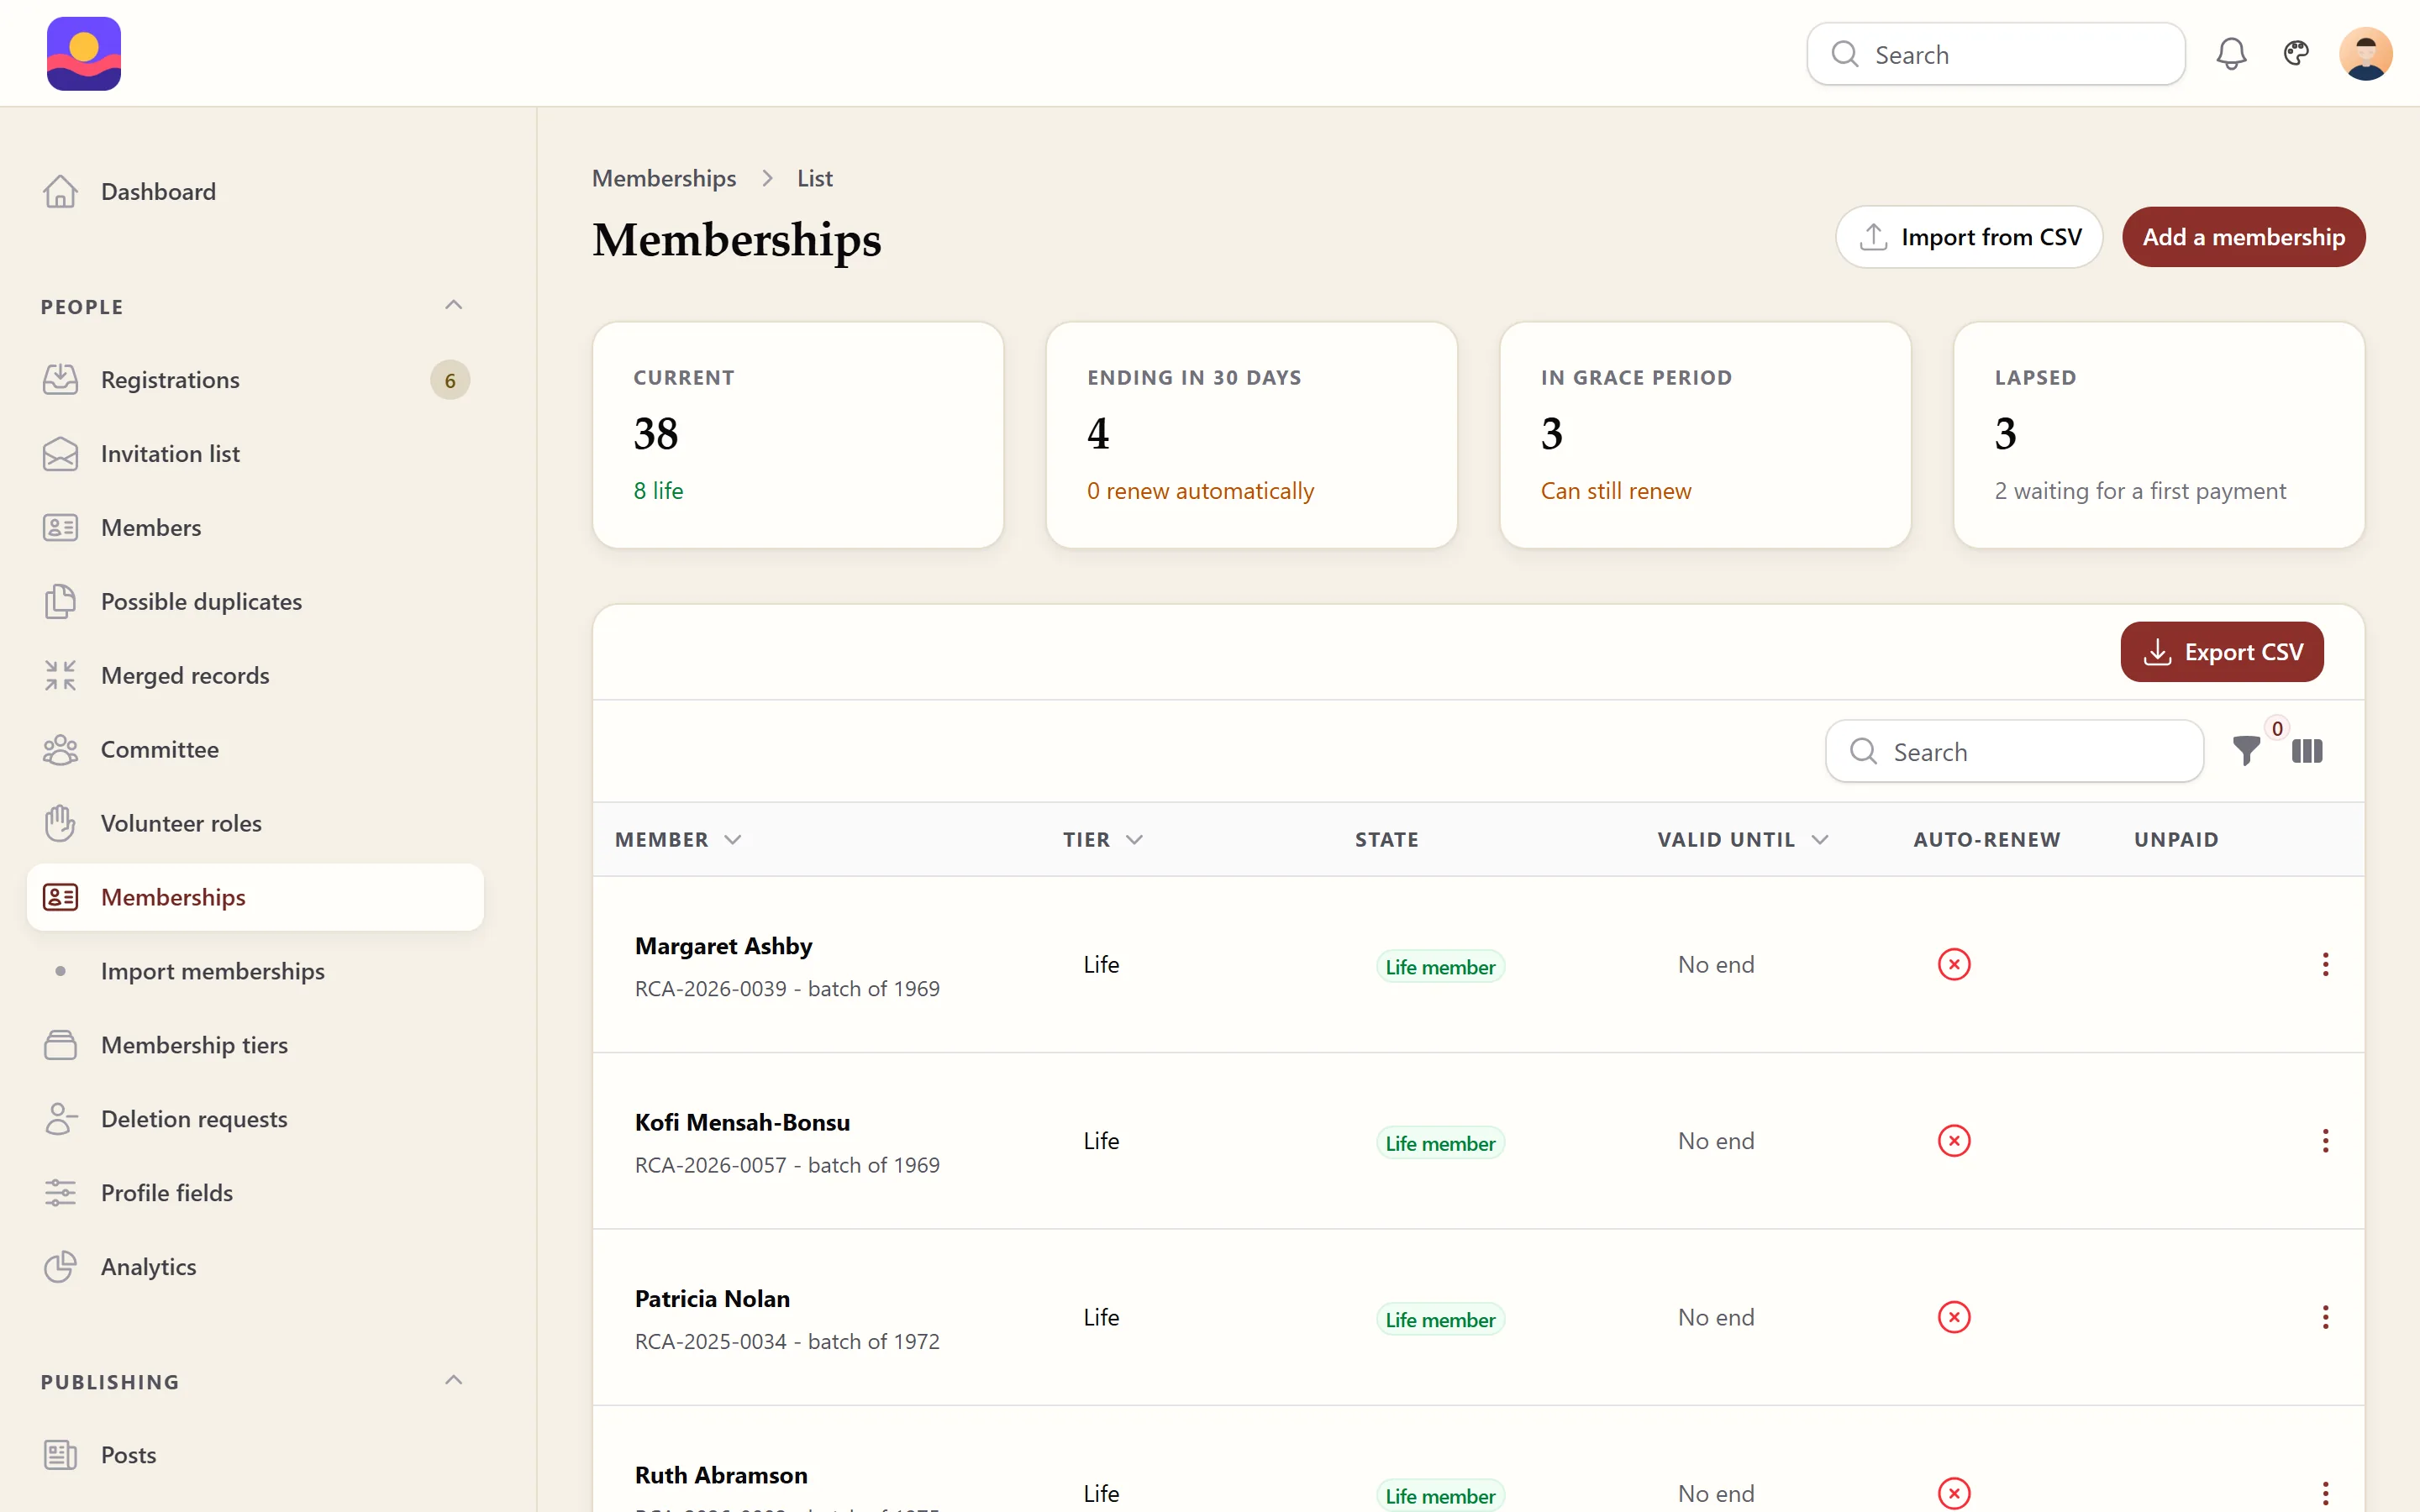Collapse the People sidebar section
2420x1512 pixels.
click(453, 305)
